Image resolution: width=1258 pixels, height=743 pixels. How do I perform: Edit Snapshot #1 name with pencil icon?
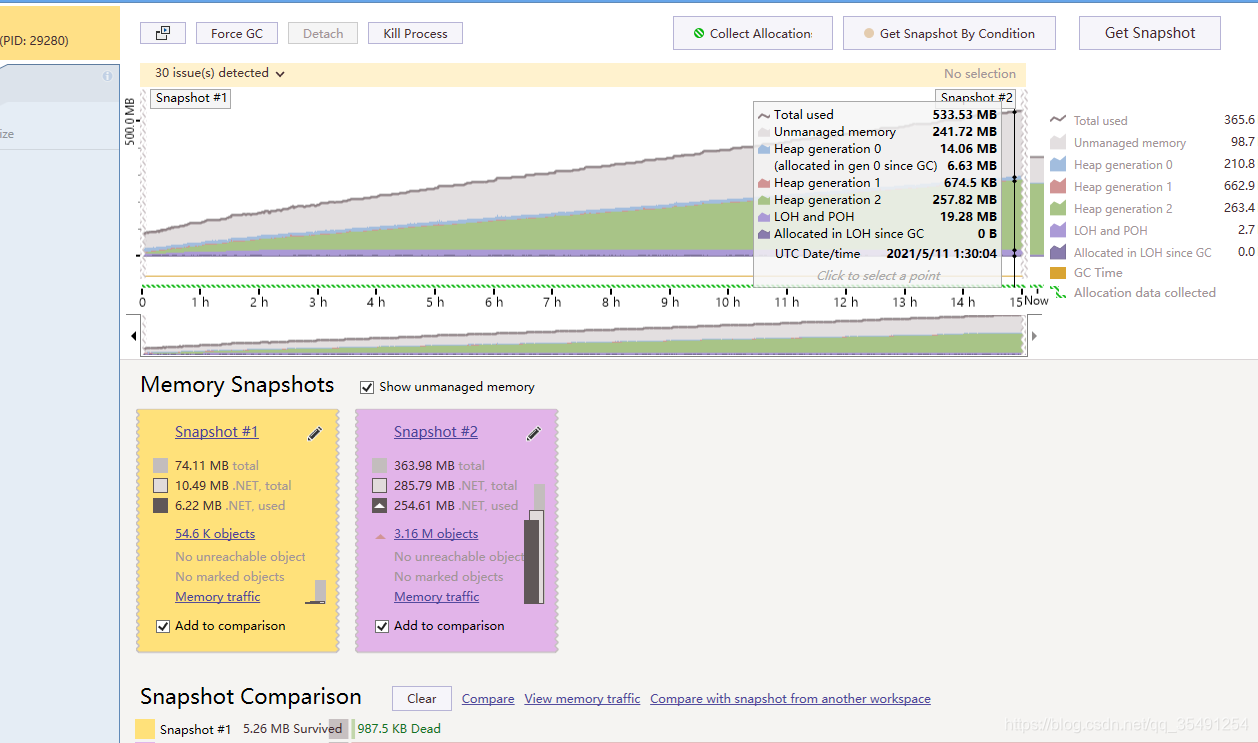(314, 433)
